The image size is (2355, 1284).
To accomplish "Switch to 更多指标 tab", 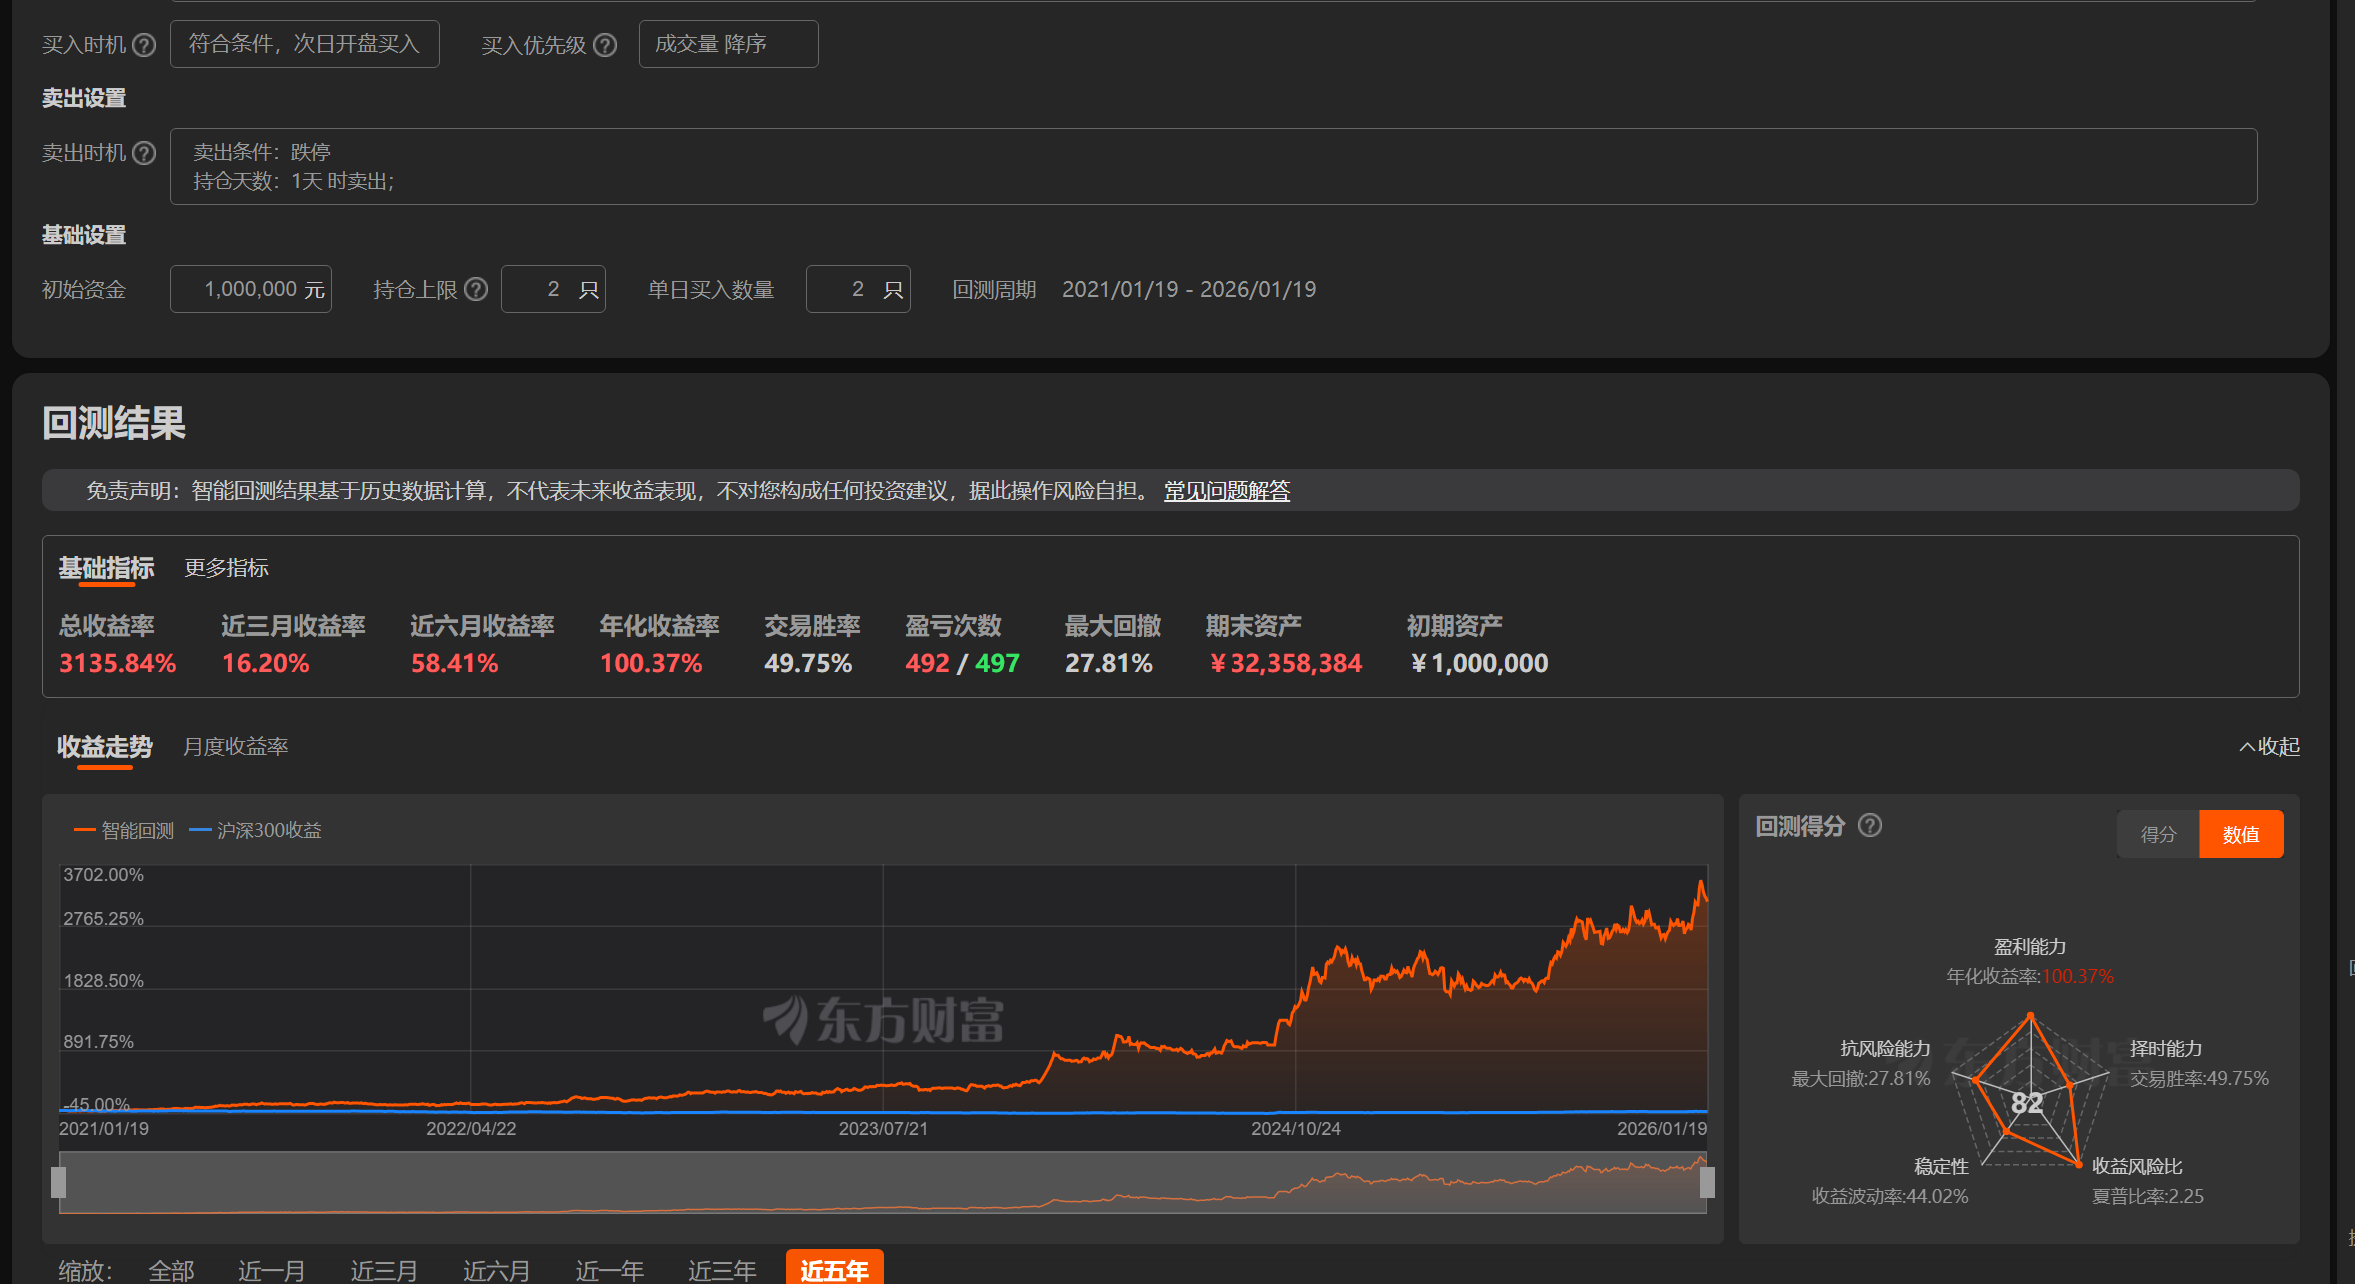I will pyautogui.click(x=226, y=568).
